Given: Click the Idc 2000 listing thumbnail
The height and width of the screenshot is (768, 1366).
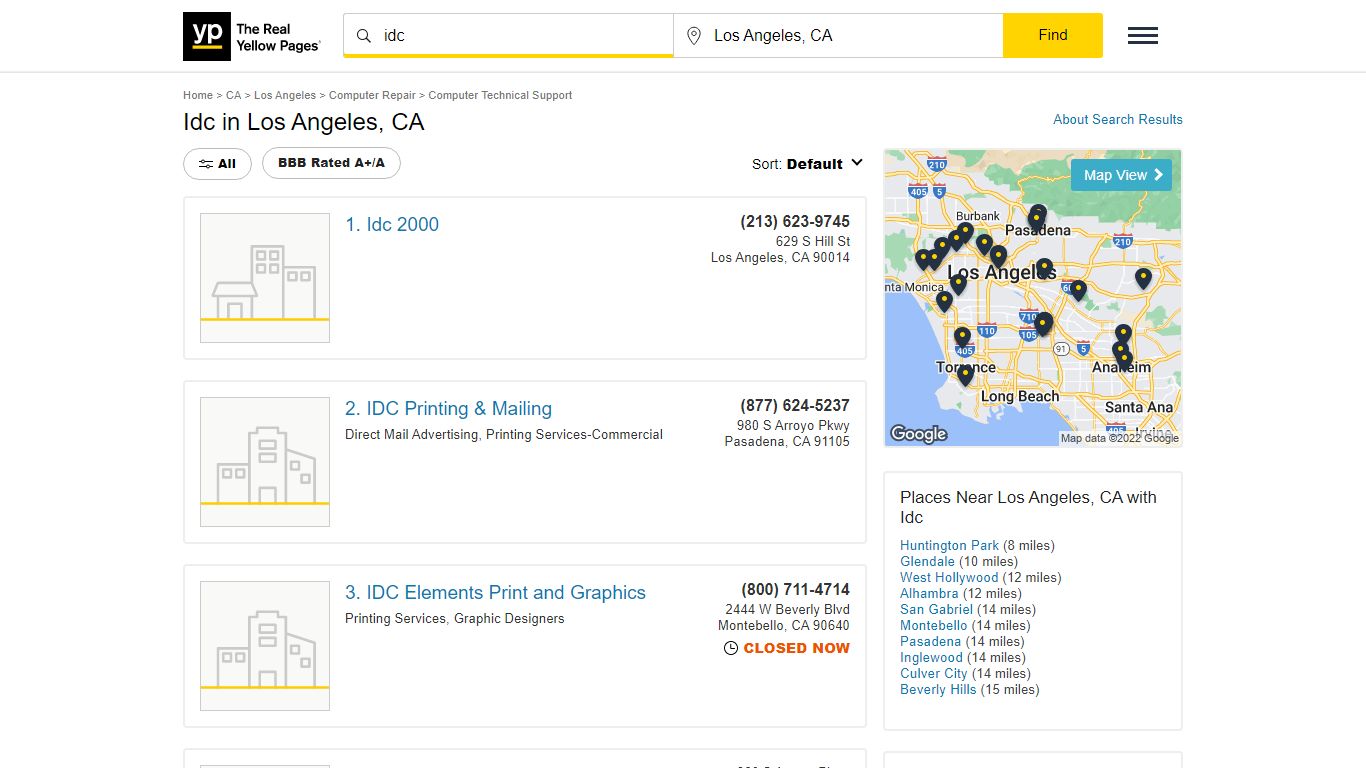Looking at the screenshot, I should pyautogui.click(x=265, y=278).
